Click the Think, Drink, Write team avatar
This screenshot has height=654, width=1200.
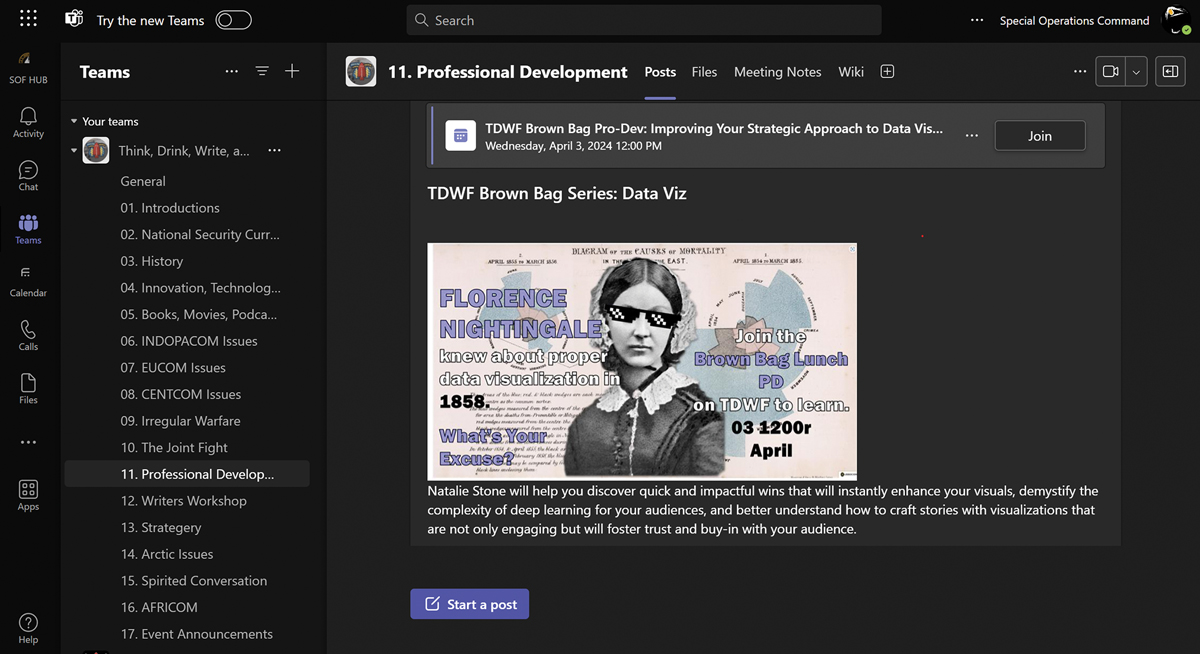[x=96, y=150]
